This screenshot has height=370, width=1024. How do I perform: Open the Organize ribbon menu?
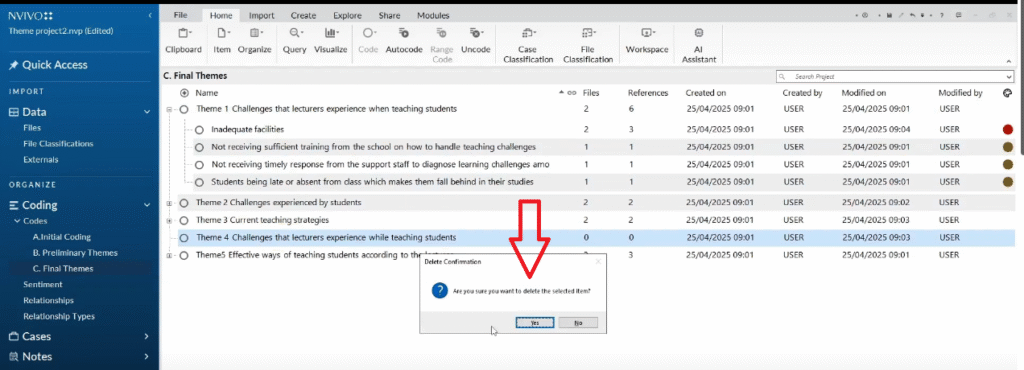click(x=254, y=40)
